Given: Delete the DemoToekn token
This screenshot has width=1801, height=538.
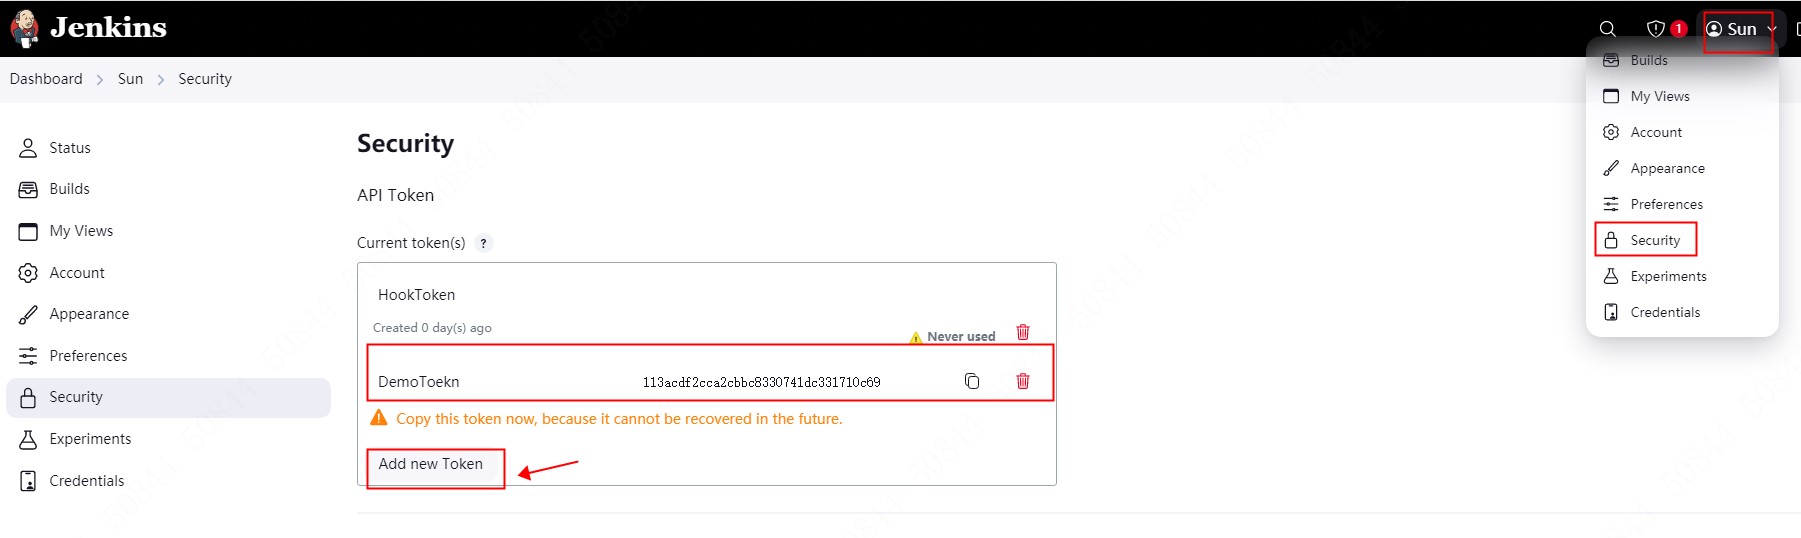Looking at the screenshot, I should pos(1023,381).
